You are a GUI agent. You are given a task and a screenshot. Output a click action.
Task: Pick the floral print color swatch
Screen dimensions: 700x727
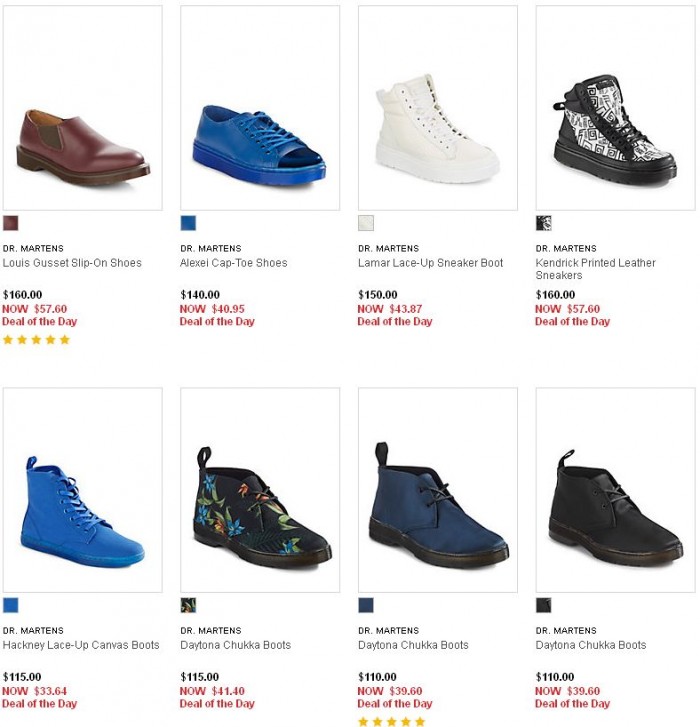tap(188, 605)
